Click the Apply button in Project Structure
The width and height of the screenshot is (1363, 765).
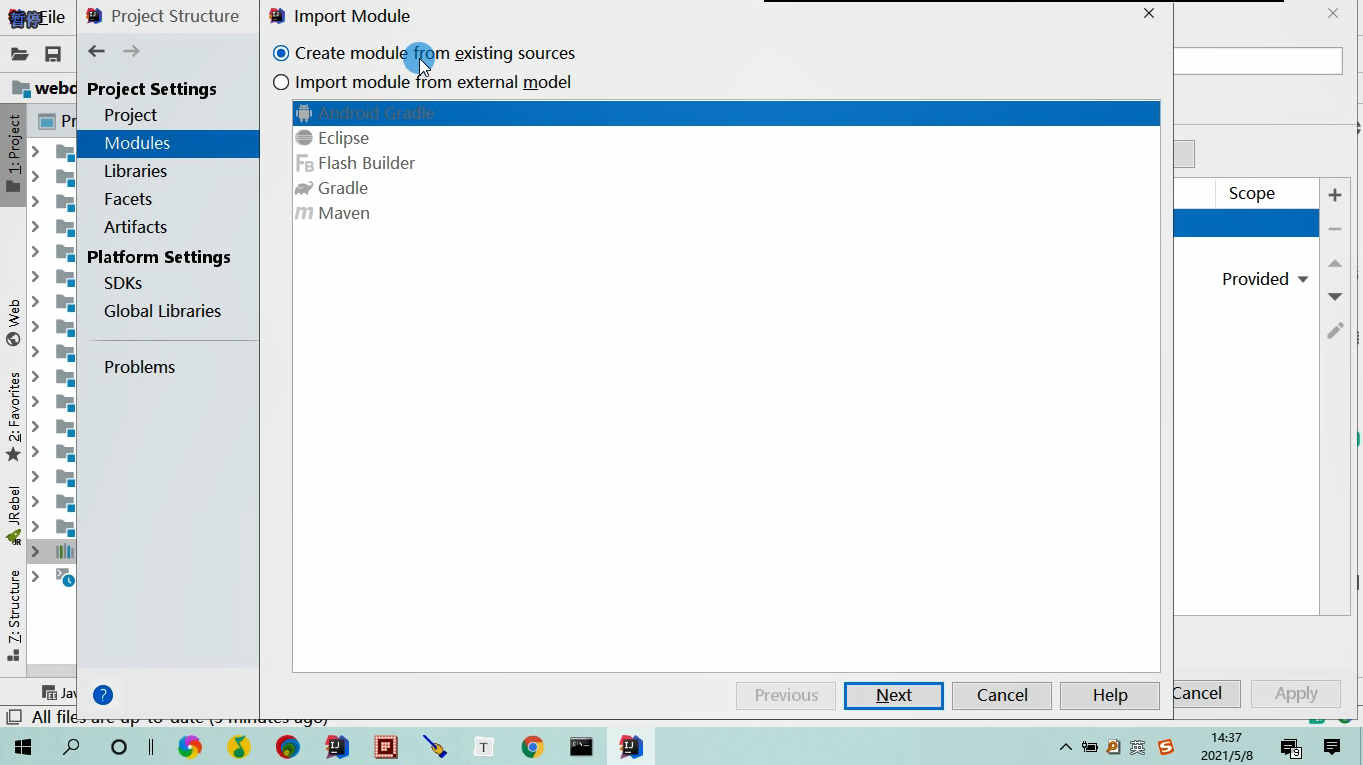[1296, 693]
